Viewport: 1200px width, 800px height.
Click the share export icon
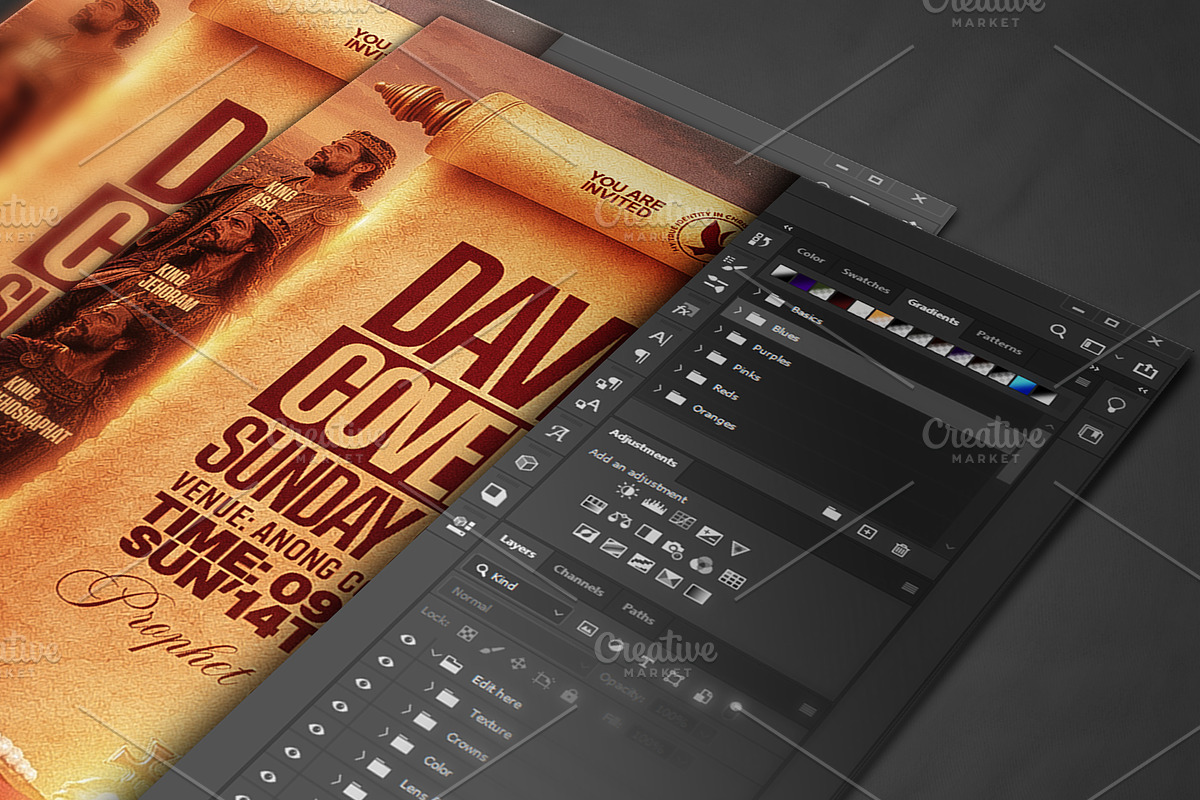(x=1145, y=370)
